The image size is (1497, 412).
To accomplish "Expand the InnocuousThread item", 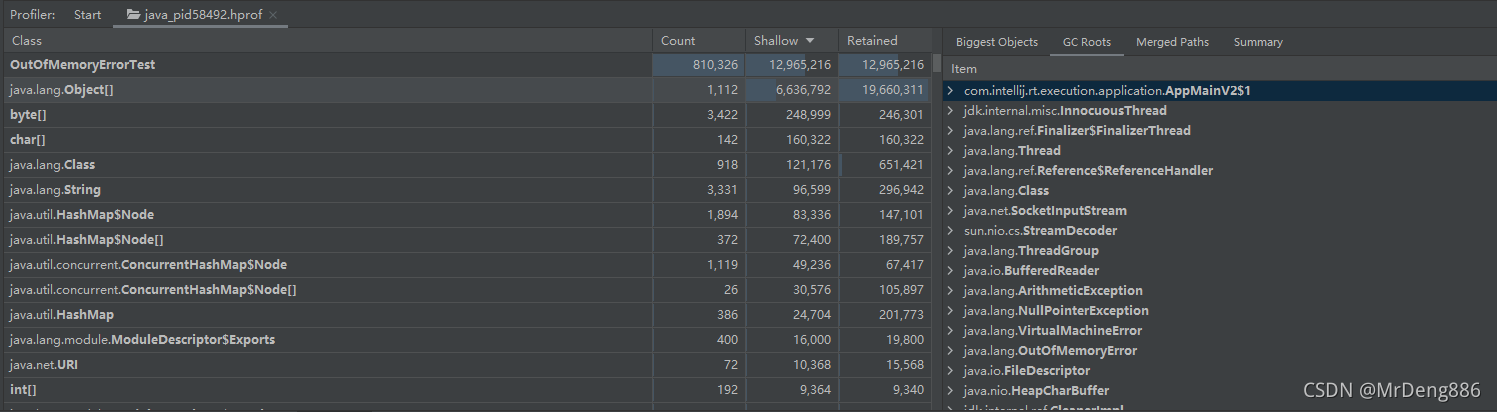I will 951,111.
